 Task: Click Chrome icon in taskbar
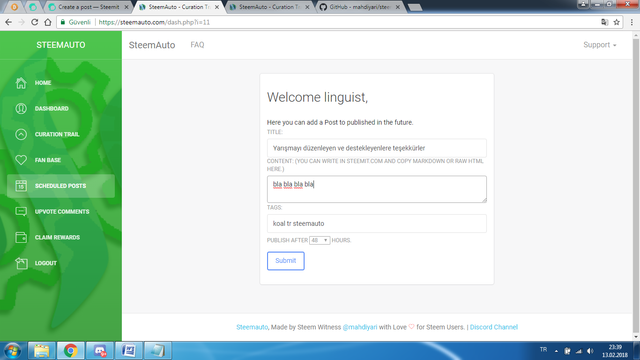coord(71,351)
